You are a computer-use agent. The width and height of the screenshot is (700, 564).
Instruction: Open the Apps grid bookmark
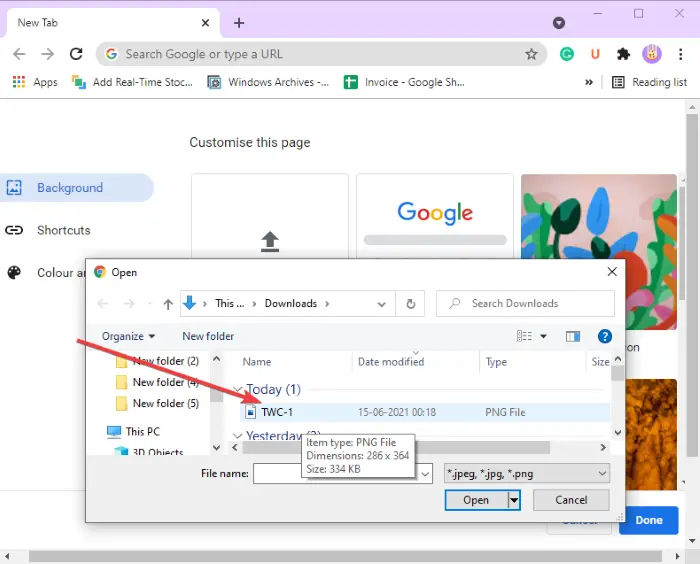pyautogui.click(x=35, y=82)
